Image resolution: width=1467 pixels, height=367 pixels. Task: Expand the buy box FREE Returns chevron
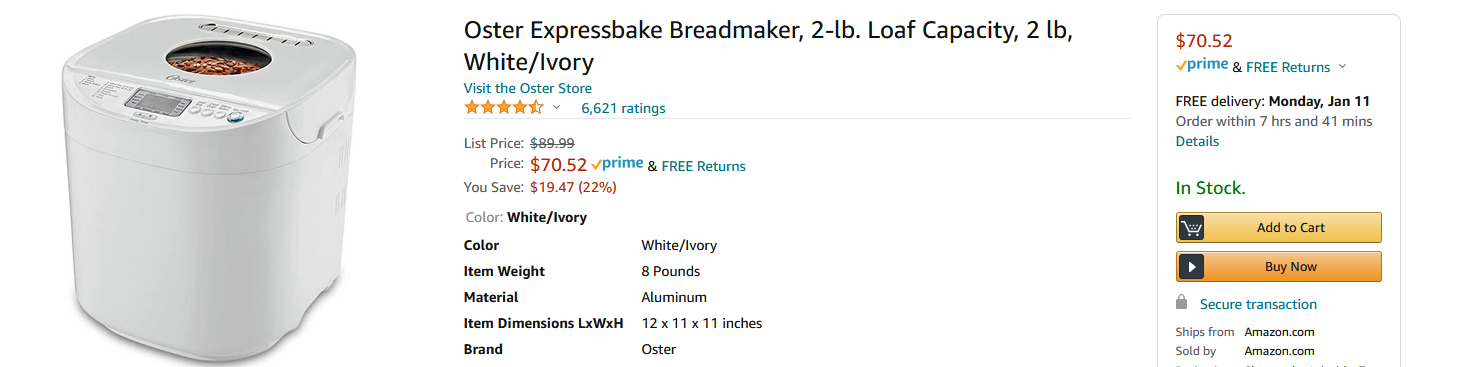click(x=1342, y=67)
